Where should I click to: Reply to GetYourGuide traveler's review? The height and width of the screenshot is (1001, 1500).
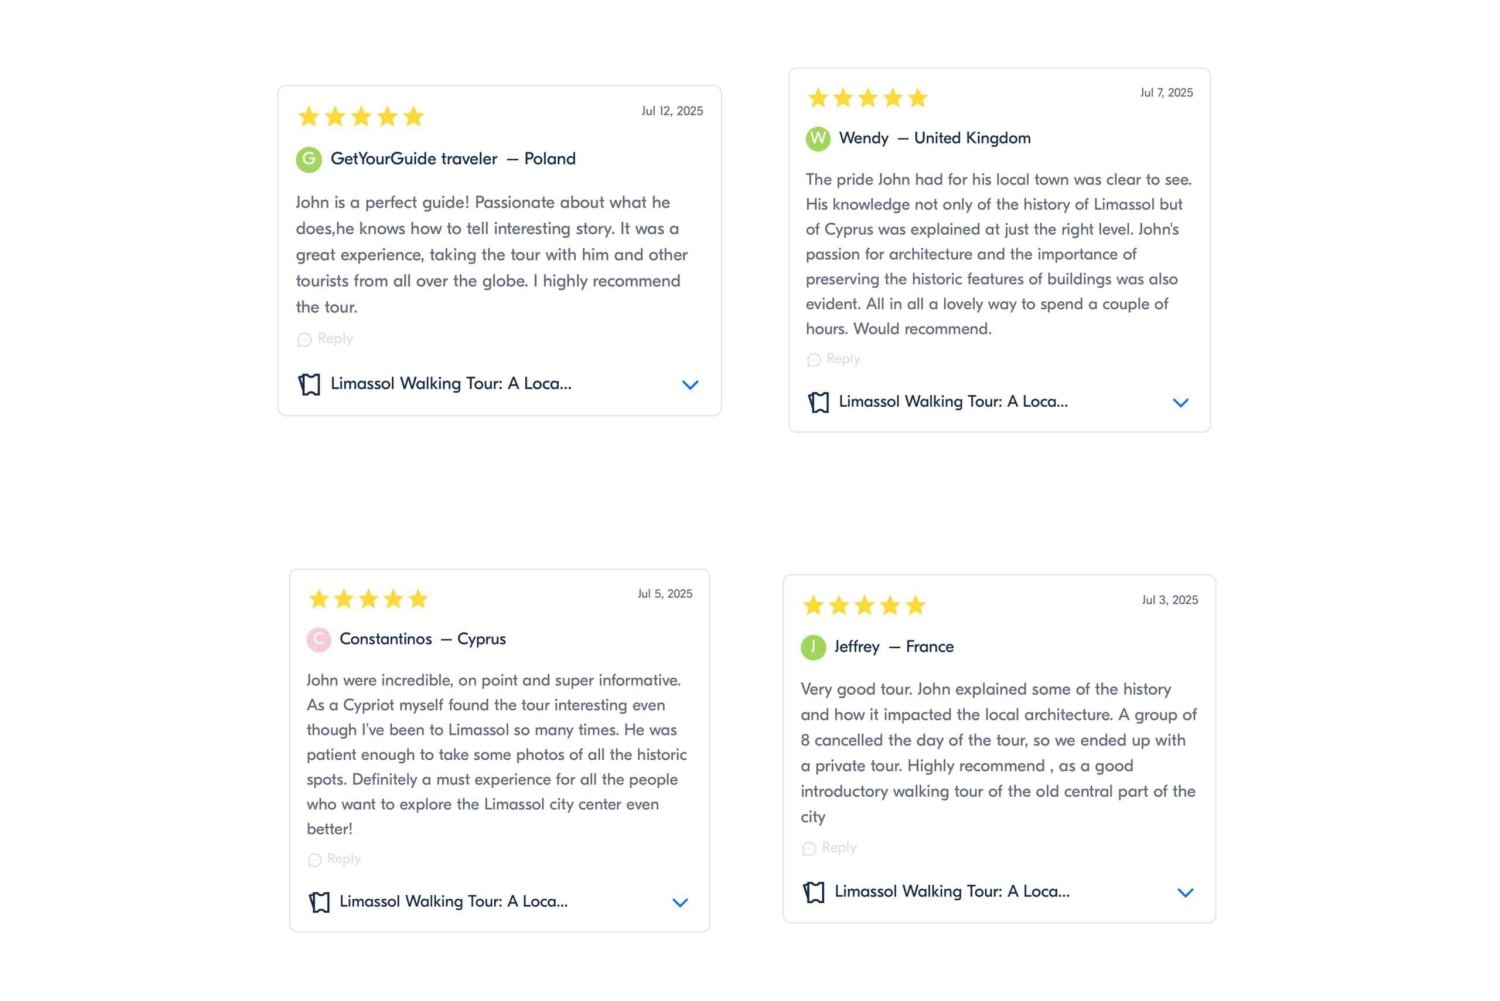pos(326,339)
